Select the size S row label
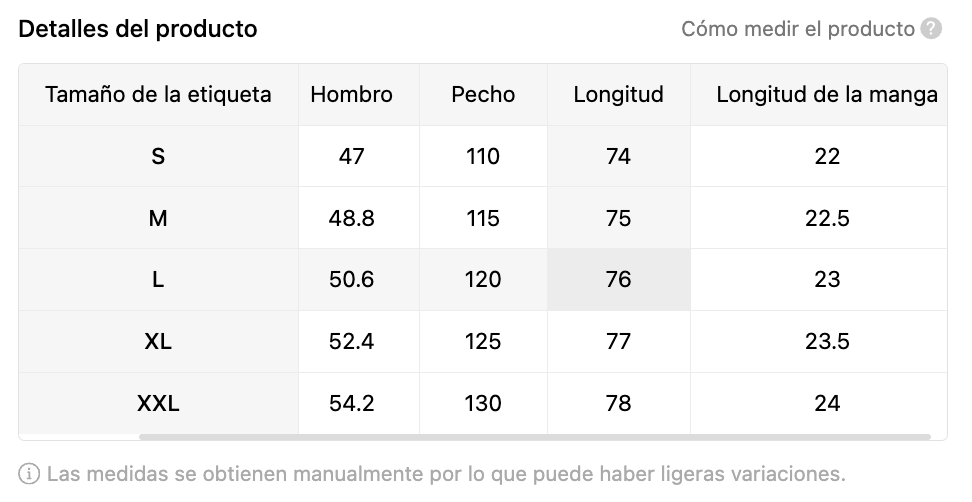Screen dimensions: 972x502 pyautogui.click(x=158, y=157)
